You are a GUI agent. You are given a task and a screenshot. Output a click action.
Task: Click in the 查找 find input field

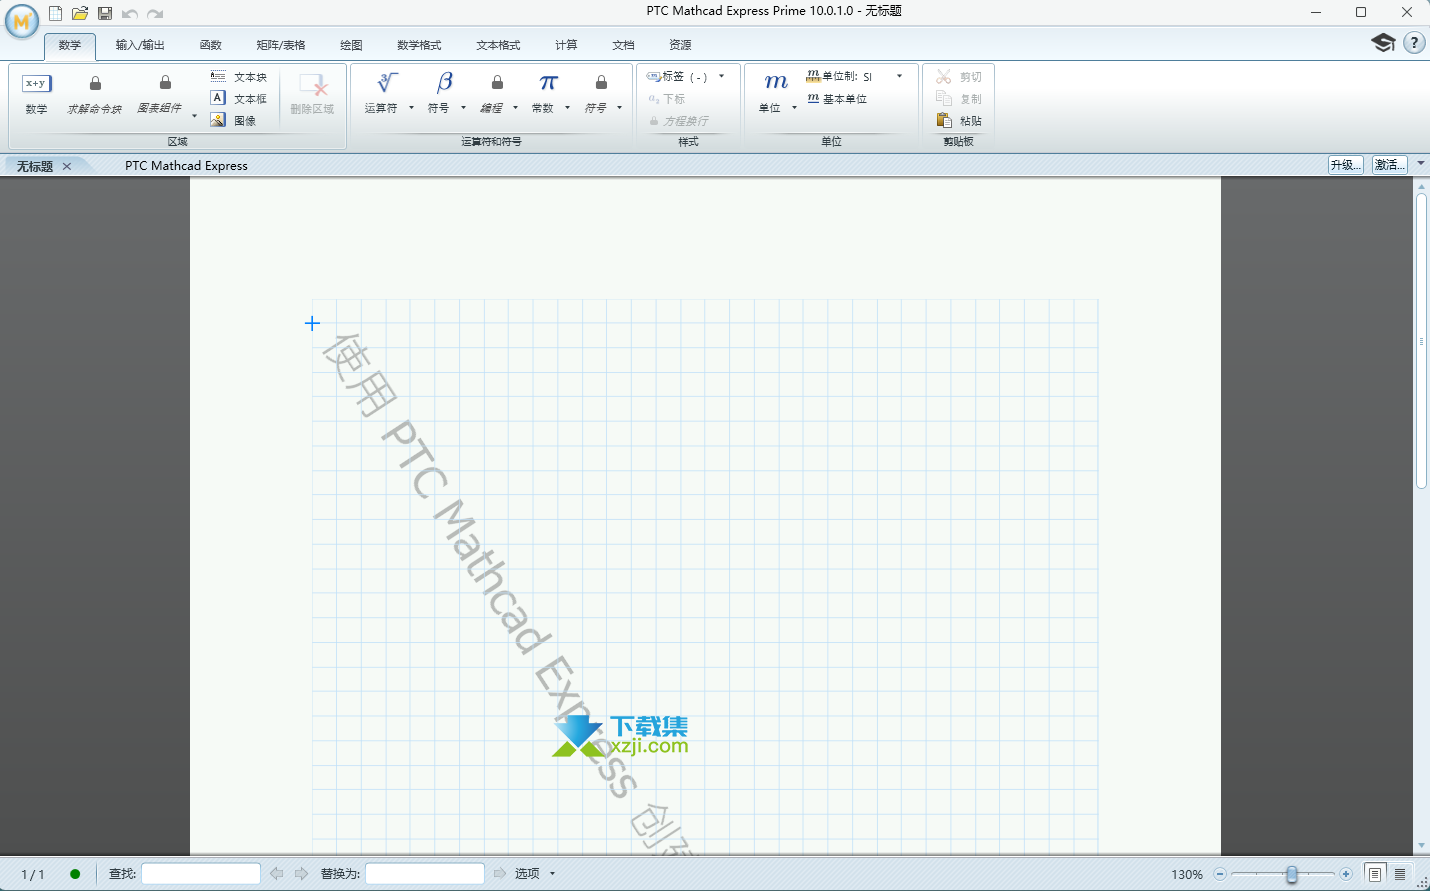click(201, 874)
